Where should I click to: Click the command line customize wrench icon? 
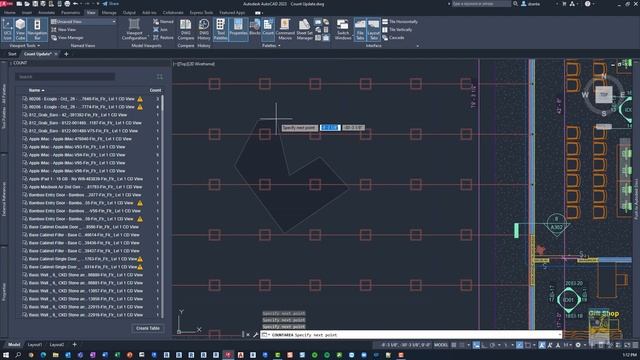(256, 335)
